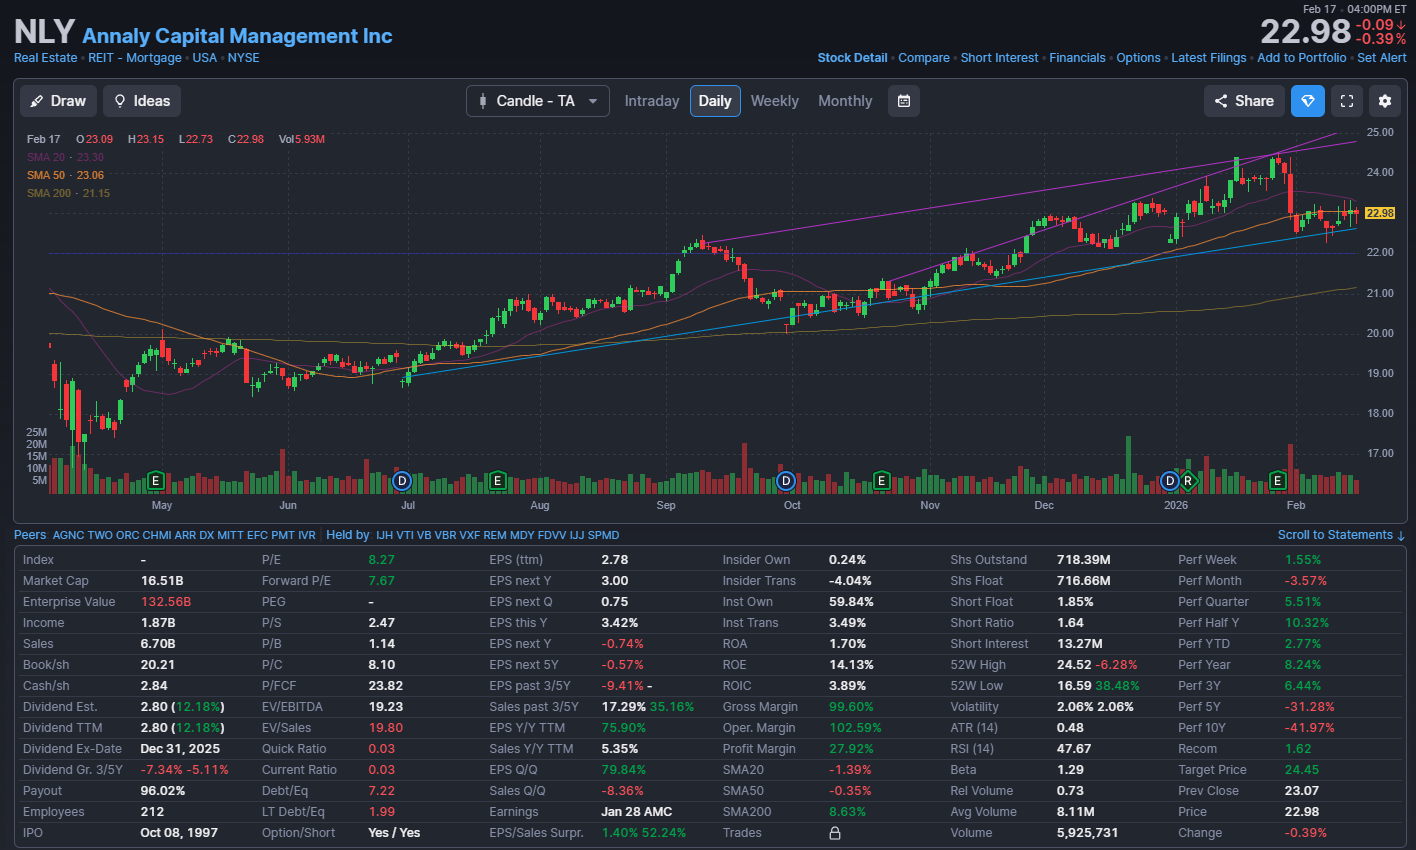Open the NYSE exchange link
Image resolution: width=1416 pixels, height=850 pixels.
pyautogui.click(x=244, y=58)
